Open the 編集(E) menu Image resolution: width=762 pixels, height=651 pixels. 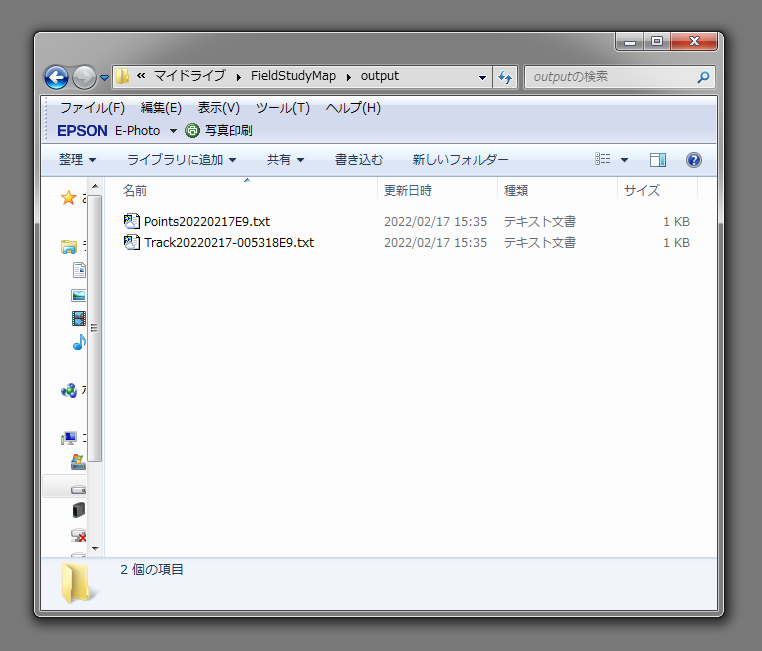(161, 107)
